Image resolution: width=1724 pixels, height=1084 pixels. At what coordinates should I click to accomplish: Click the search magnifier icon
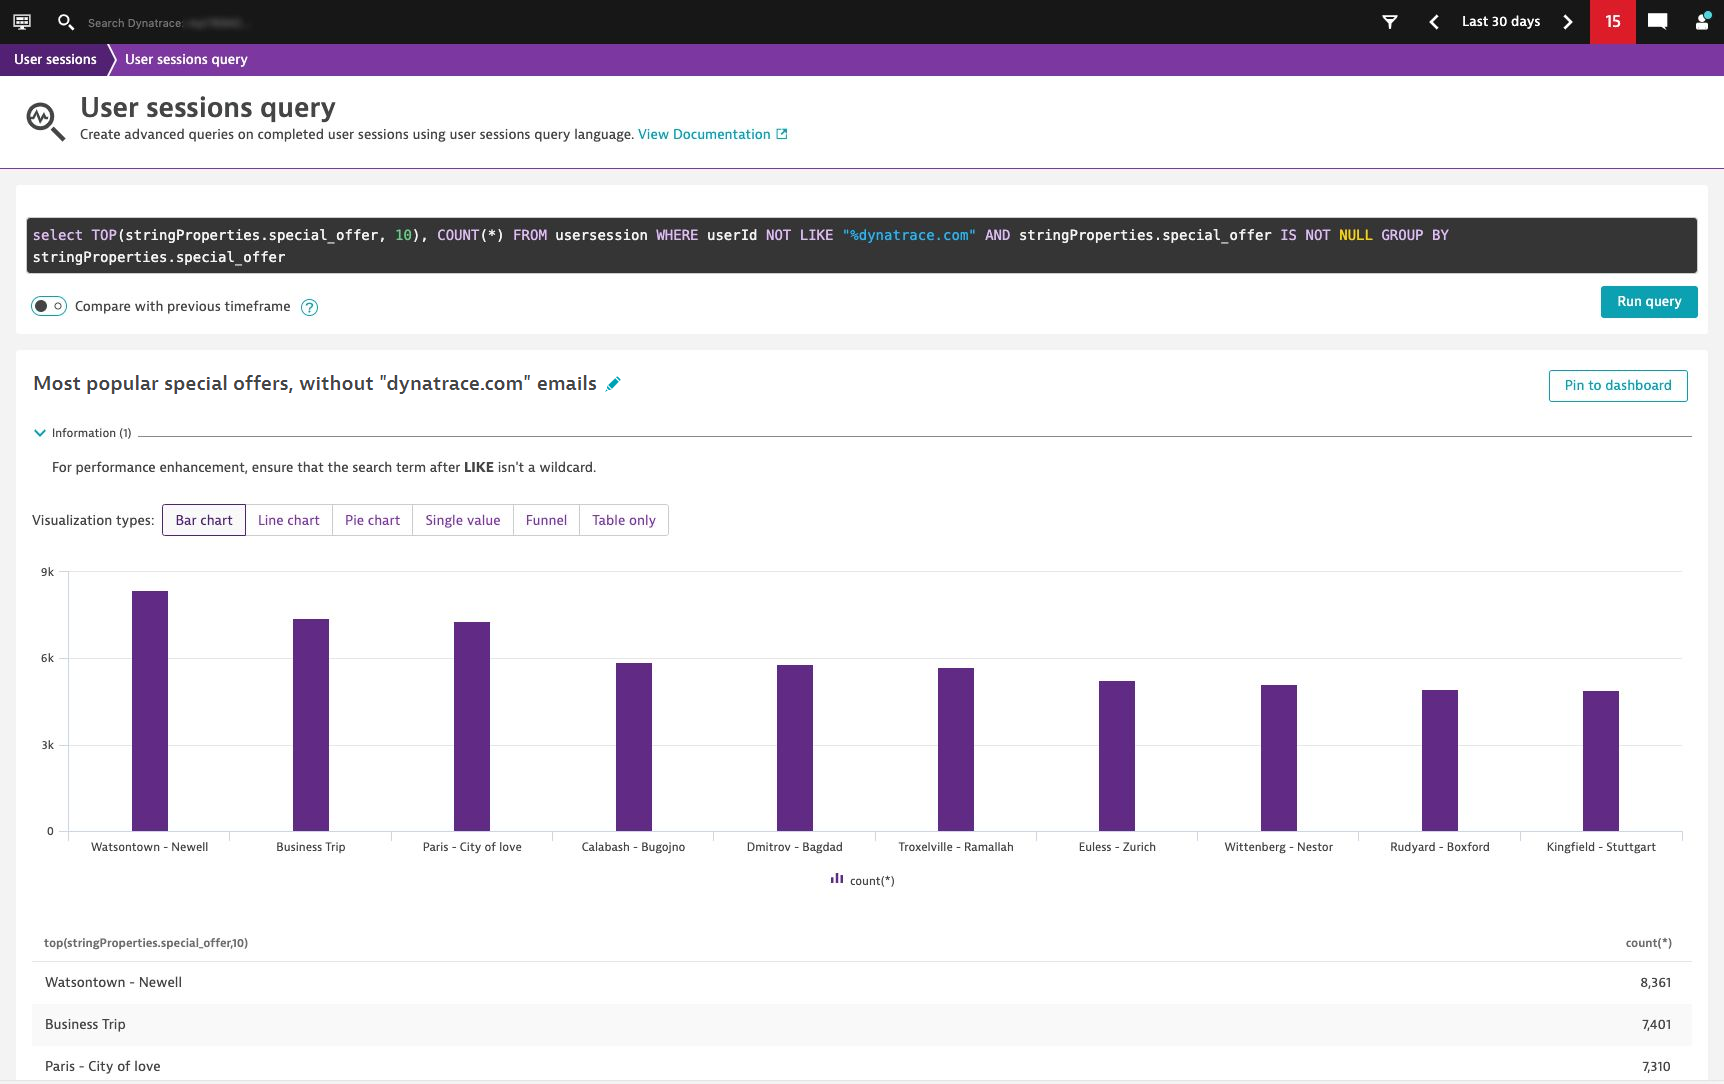click(x=66, y=21)
